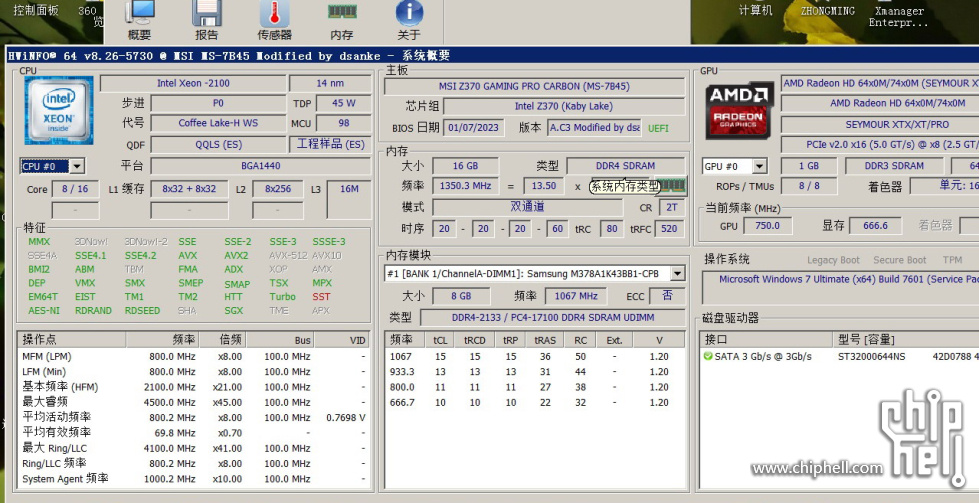
Task: Click the 操作点 column header
Action: (x=71, y=339)
